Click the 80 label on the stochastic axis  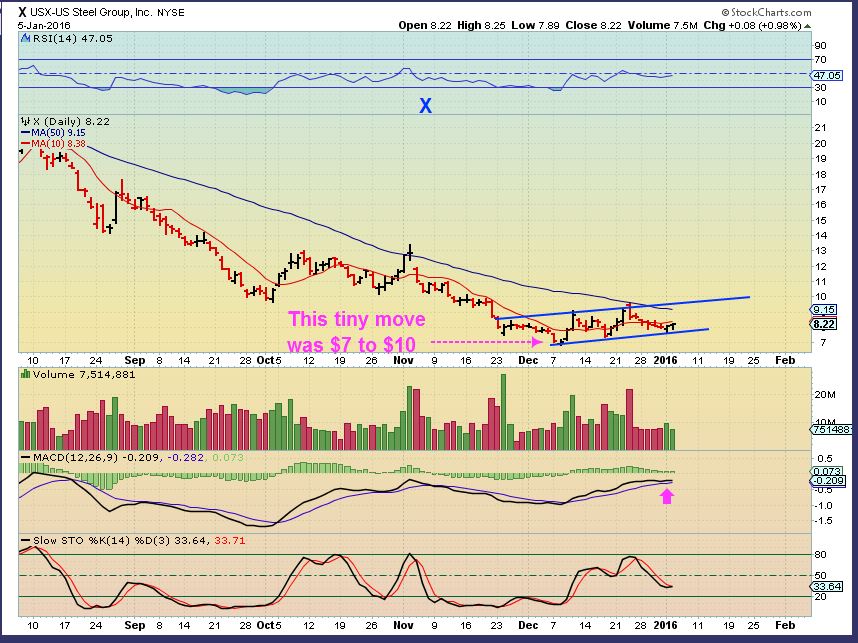(820, 554)
